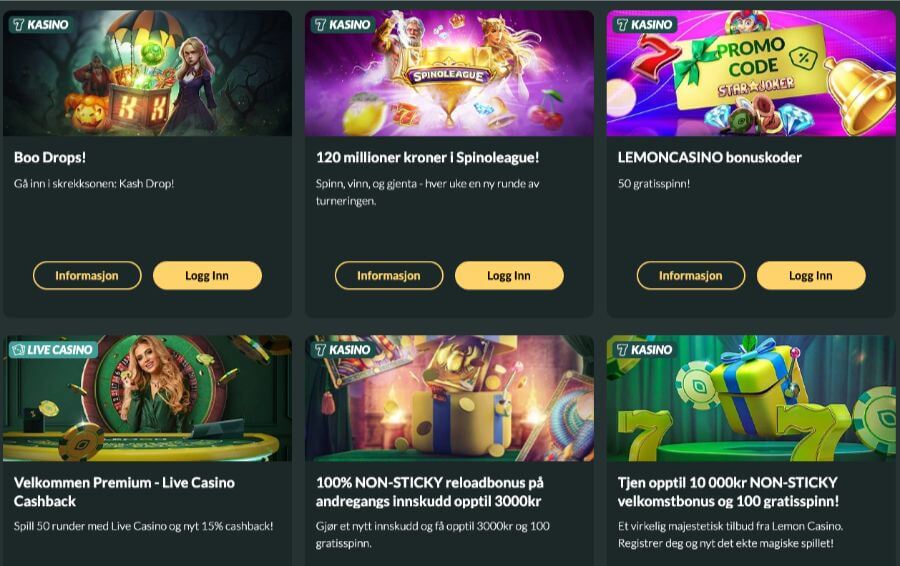Image resolution: width=900 pixels, height=566 pixels.
Task: Open the Boo Drops pumpkin banner image
Action: coord(148,73)
